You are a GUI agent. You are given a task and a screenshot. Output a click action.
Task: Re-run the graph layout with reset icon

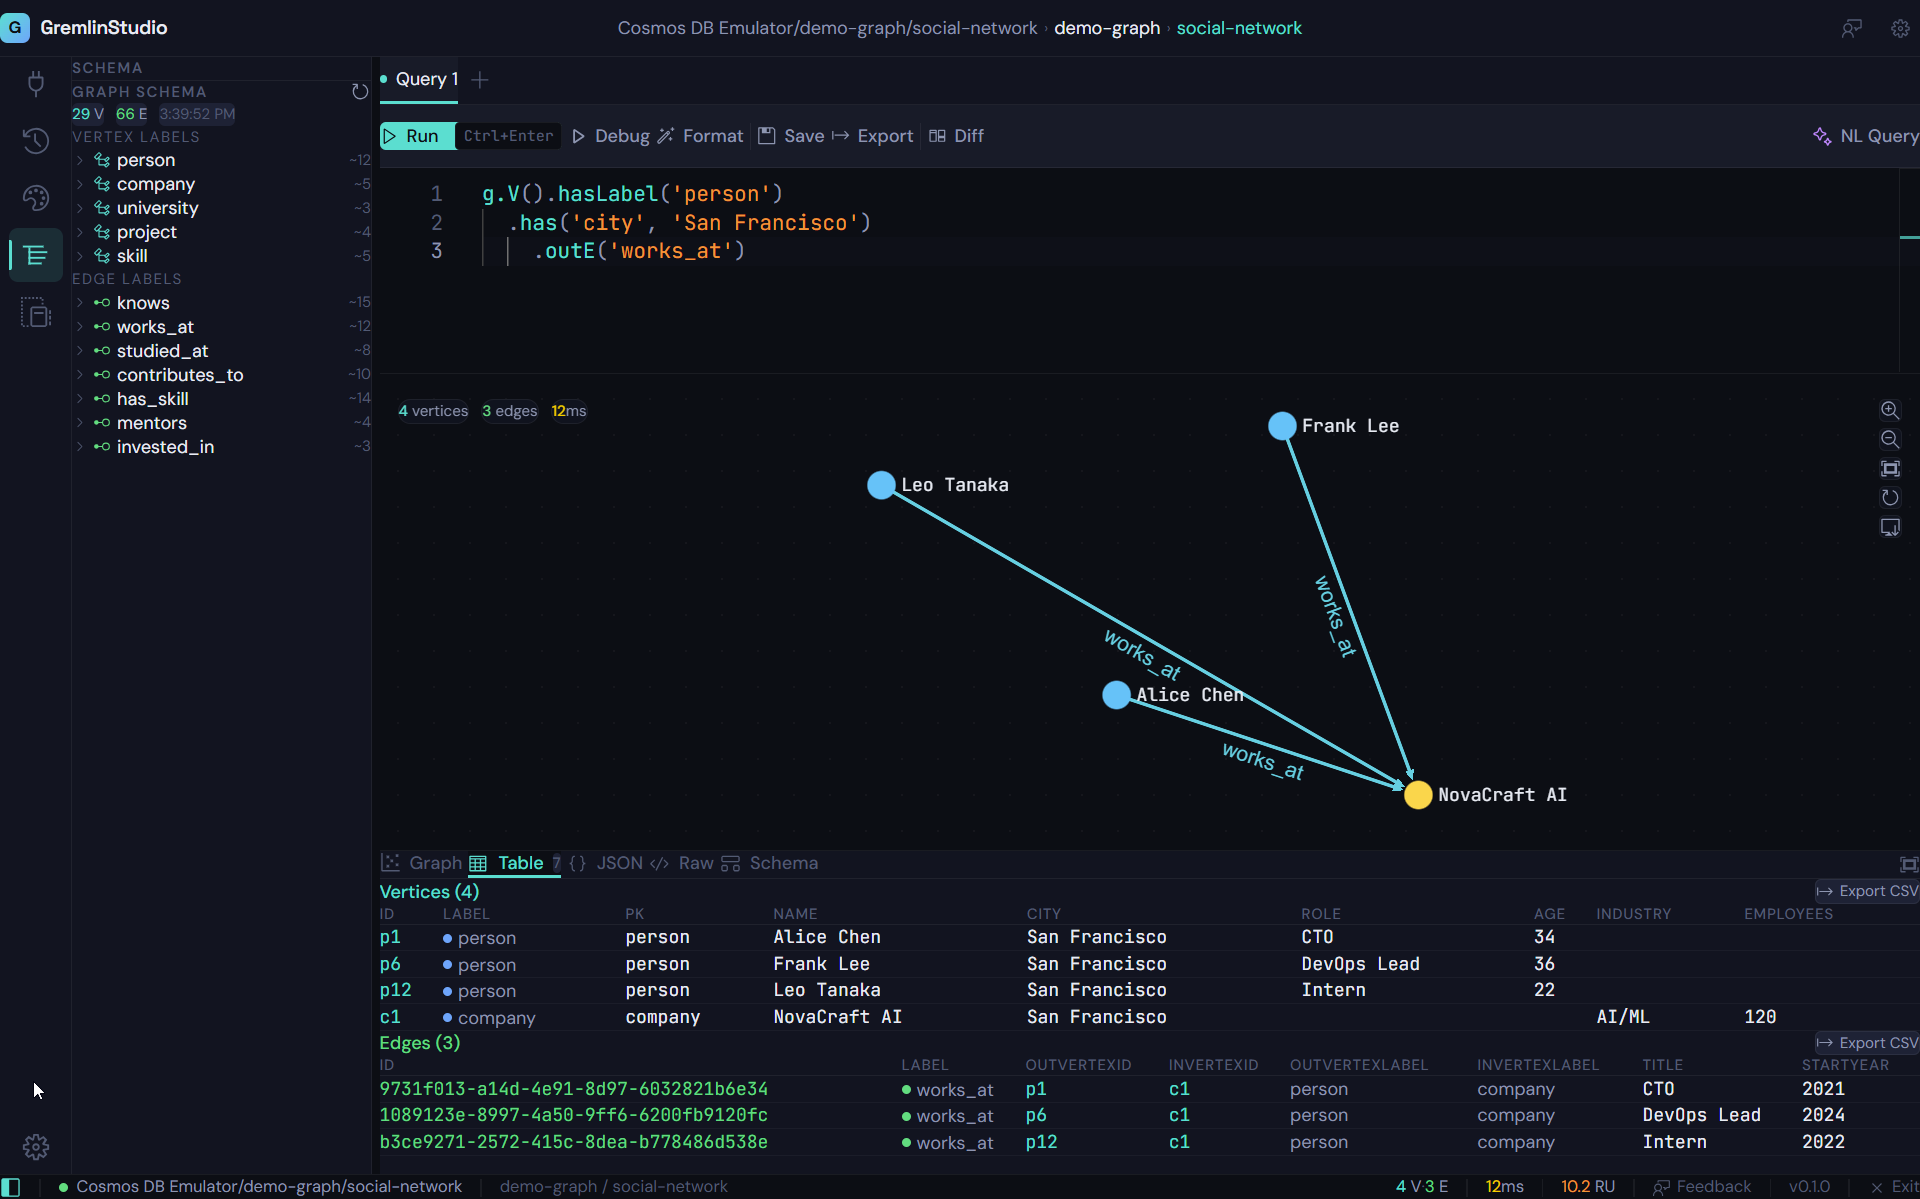pyautogui.click(x=1891, y=497)
